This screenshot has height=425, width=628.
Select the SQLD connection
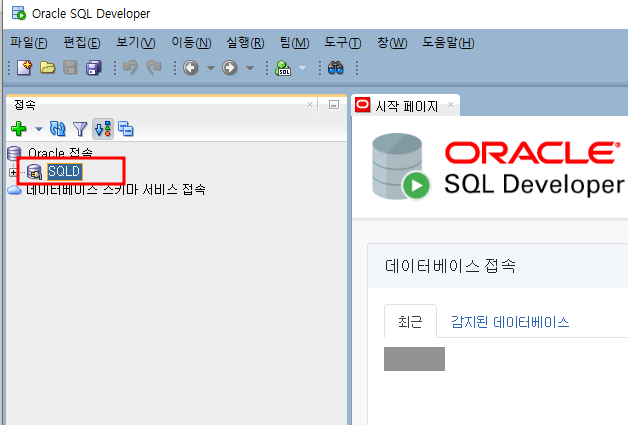pyautogui.click(x=64, y=171)
